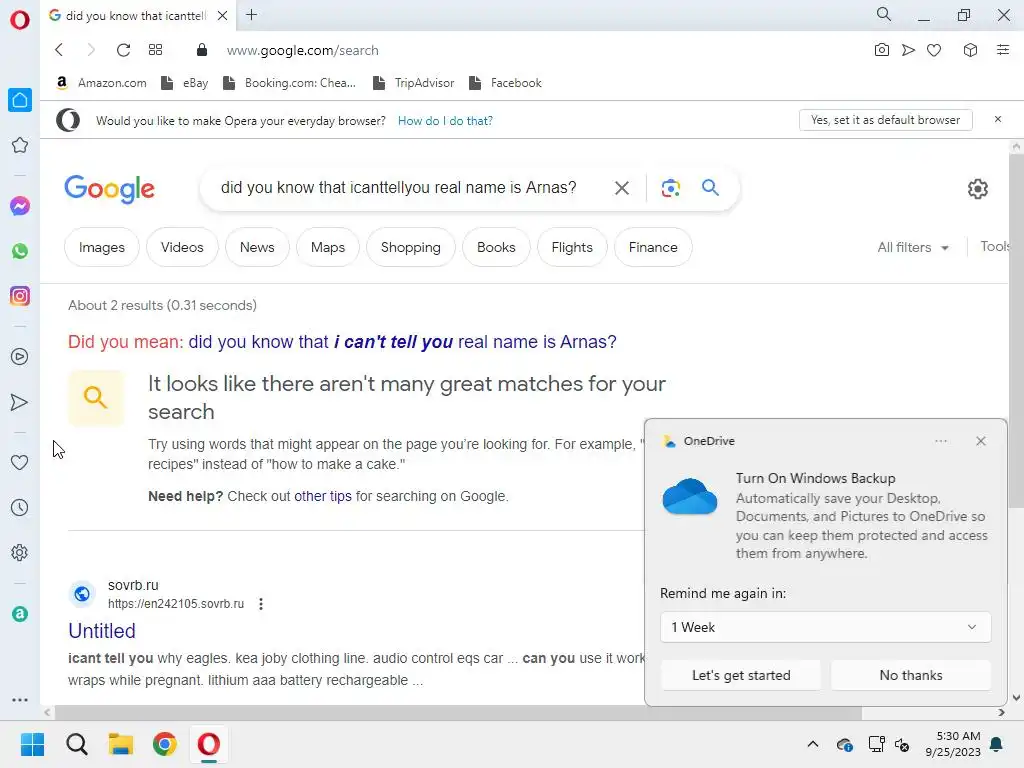The width and height of the screenshot is (1024, 768).
Task: Click No thanks in OneDrive popup
Action: coord(911,675)
